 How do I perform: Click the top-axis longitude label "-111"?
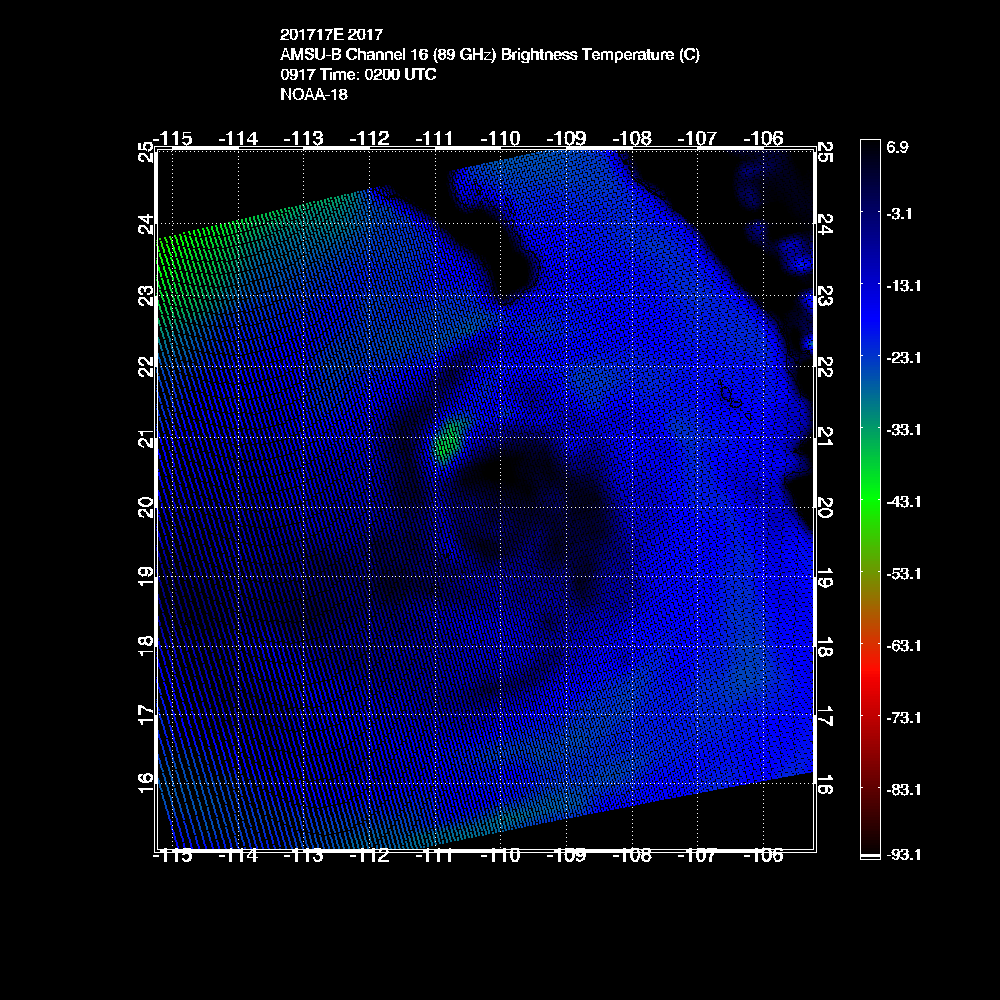(x=434, y=138)
